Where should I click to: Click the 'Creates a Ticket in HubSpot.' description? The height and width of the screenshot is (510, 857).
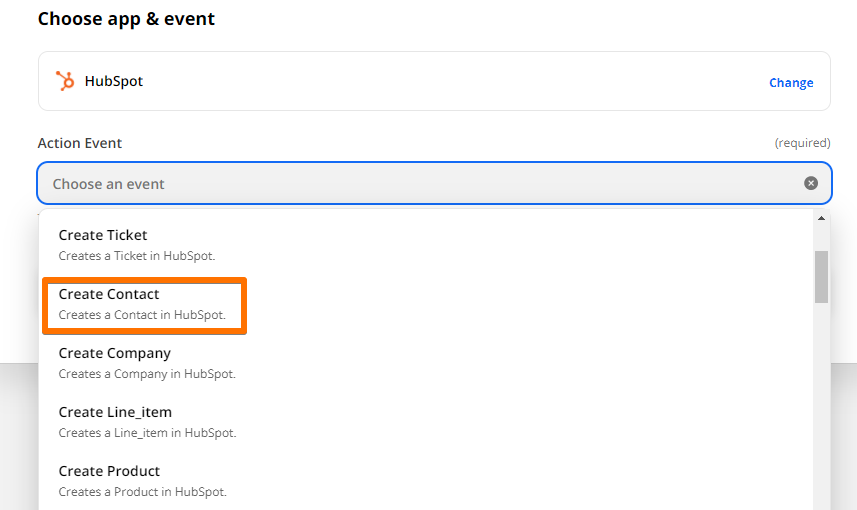pos(137,256)
